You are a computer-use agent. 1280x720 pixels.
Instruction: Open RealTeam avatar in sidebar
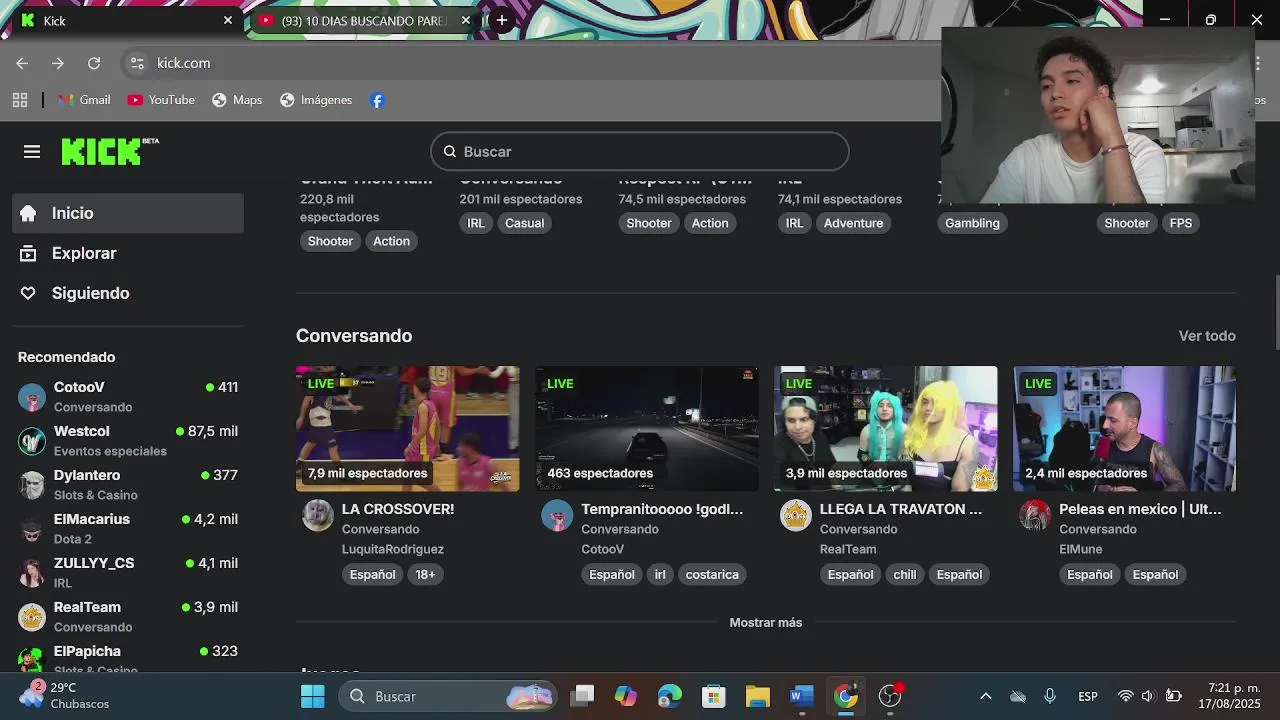point(32,617)
